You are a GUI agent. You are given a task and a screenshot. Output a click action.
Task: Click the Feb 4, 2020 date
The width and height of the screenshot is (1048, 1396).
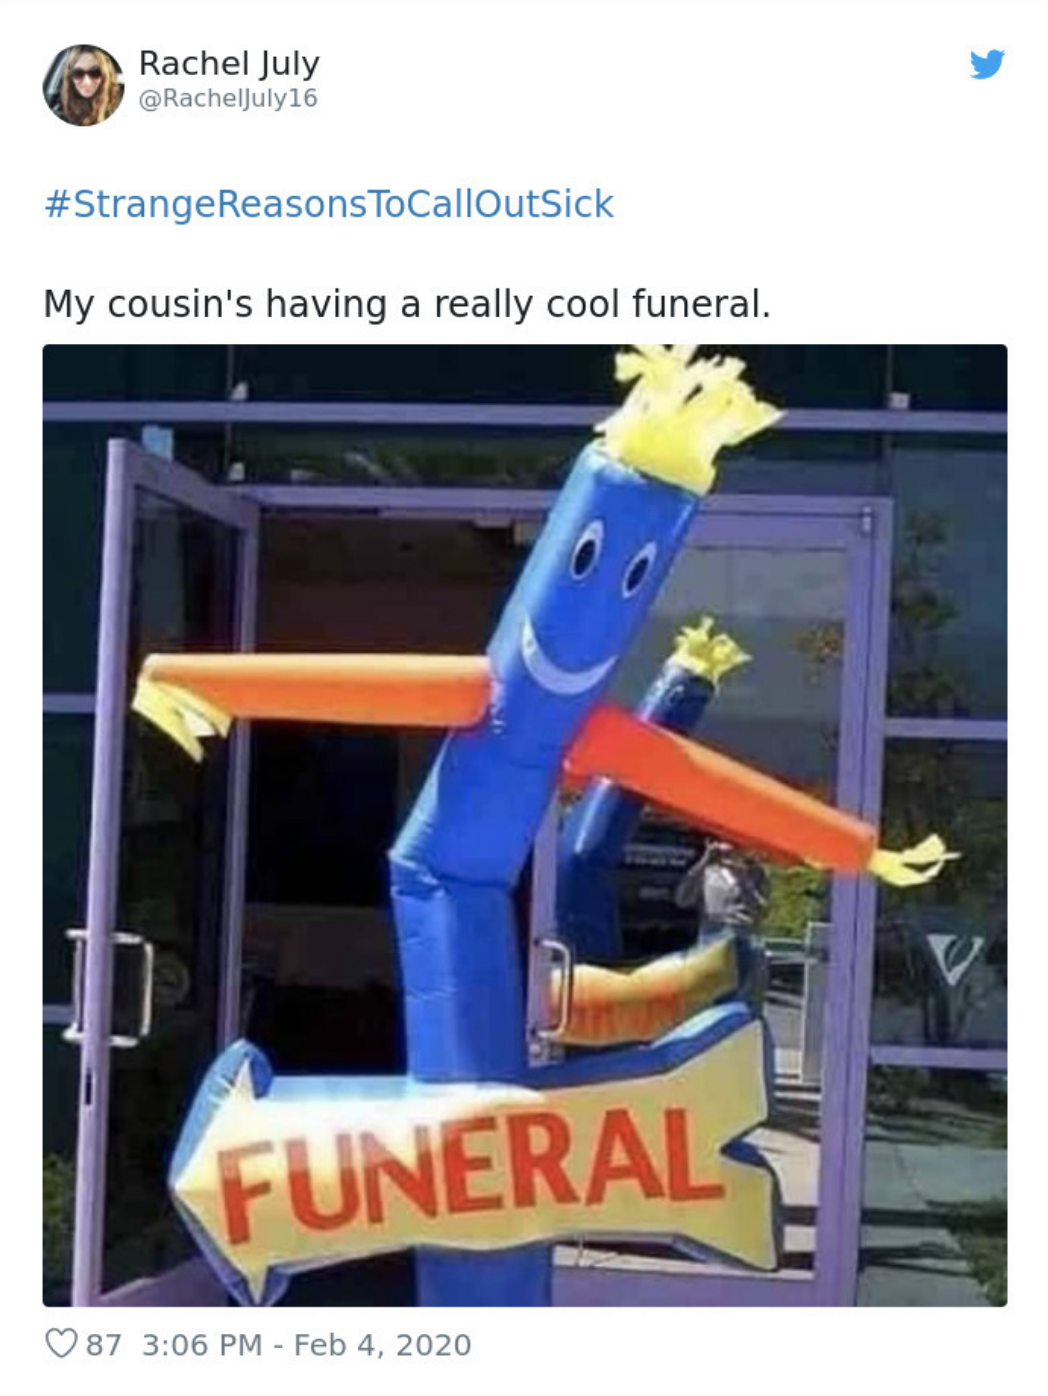[x=382, y=1344]
